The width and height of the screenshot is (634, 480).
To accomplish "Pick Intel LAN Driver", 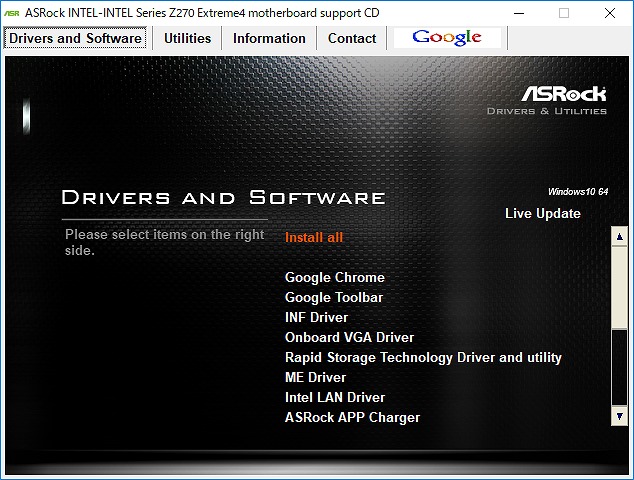I will point(334,397).
